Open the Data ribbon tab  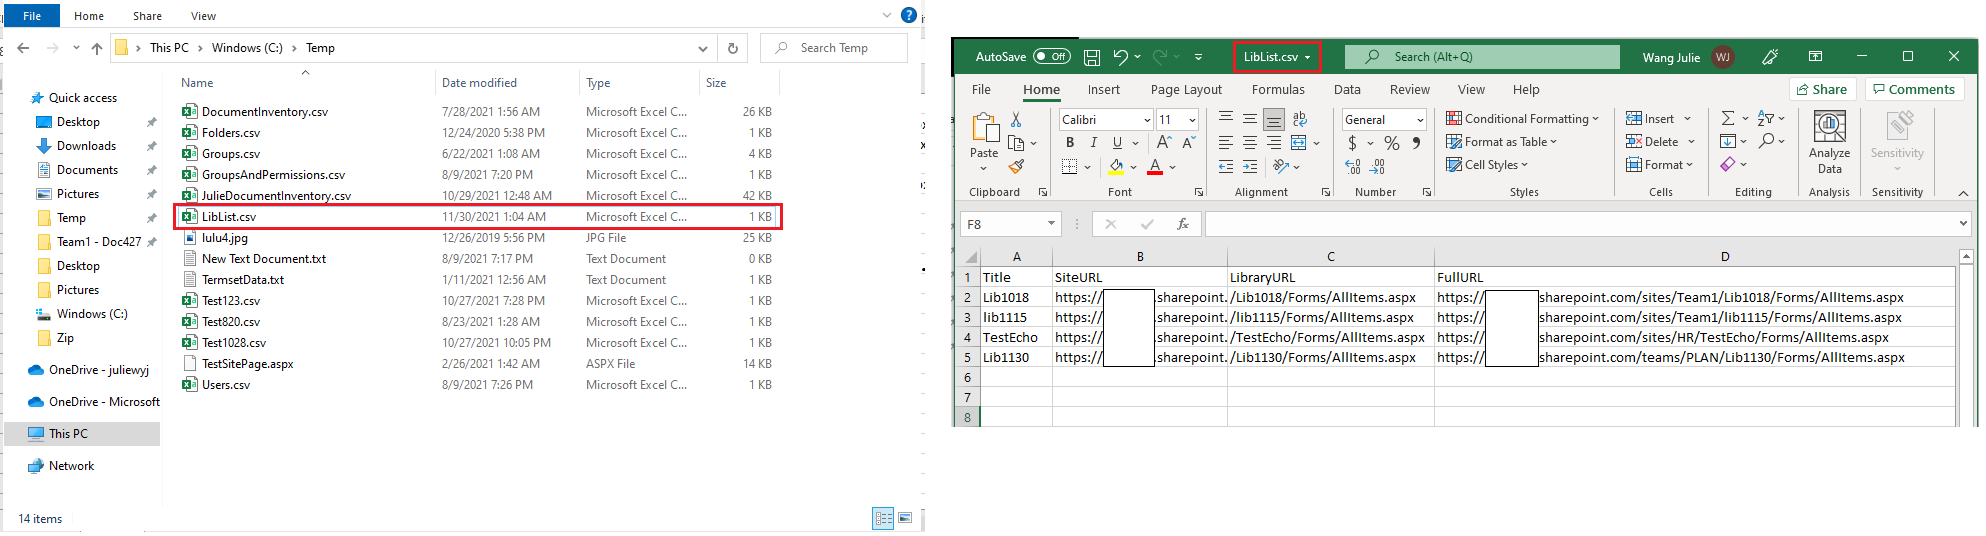point(1347,89)
